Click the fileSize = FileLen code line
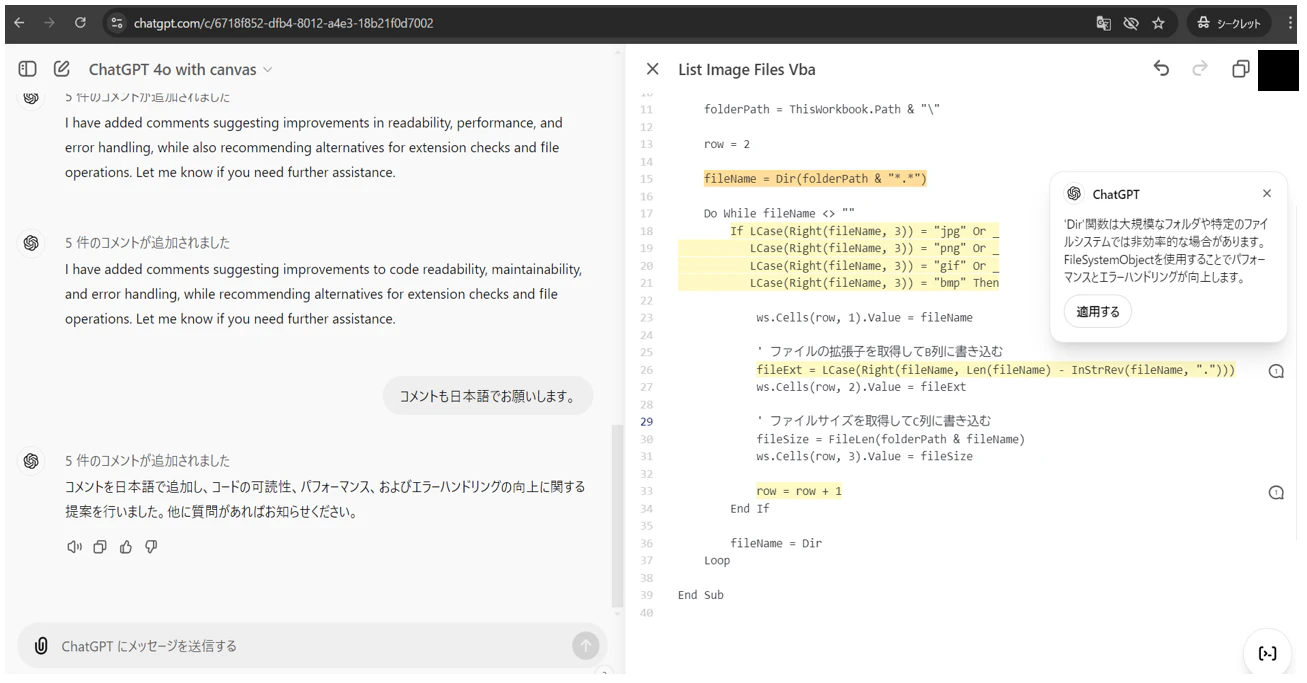The width and height of the screenshot is (1307, 683). (x=891, y=439)
